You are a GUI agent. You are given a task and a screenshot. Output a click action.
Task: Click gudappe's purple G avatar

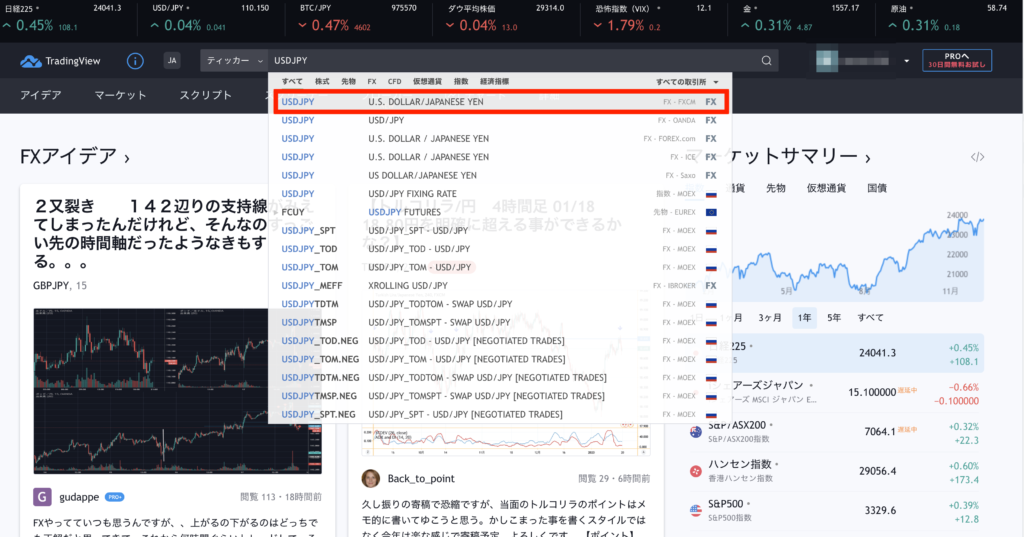tap(42, 497)
